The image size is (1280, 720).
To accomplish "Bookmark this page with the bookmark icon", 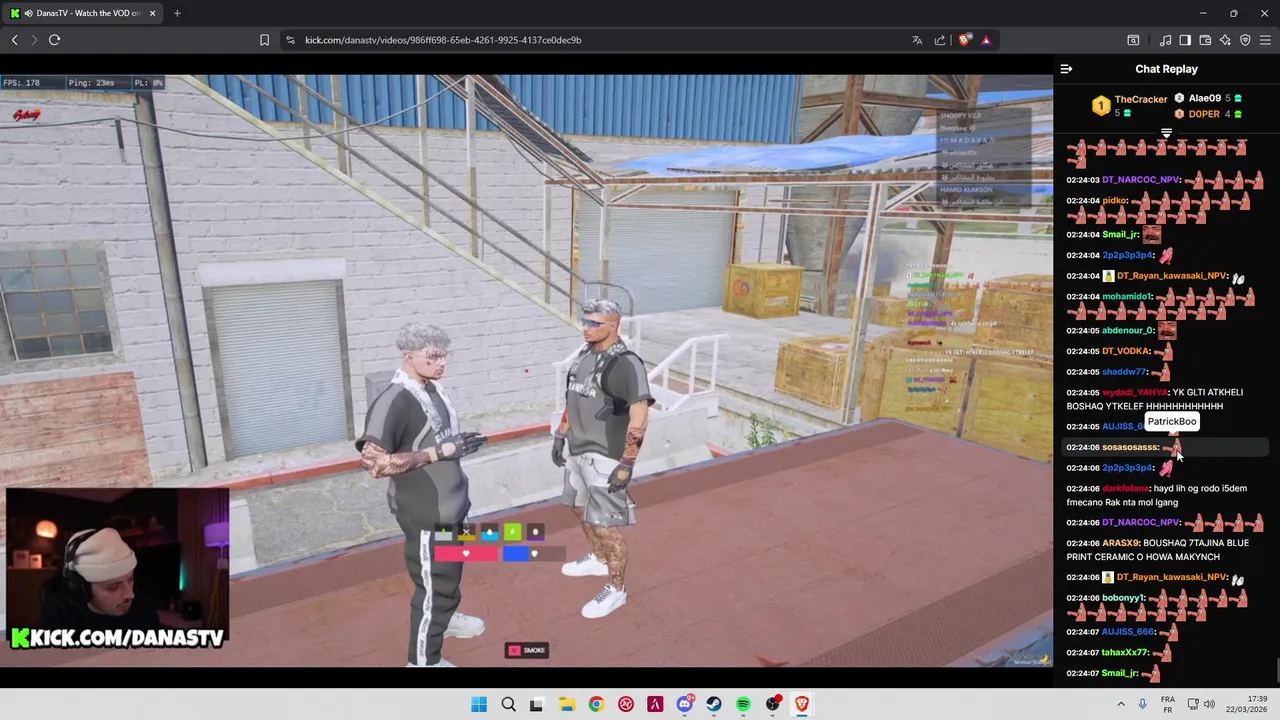I will 264,40.
